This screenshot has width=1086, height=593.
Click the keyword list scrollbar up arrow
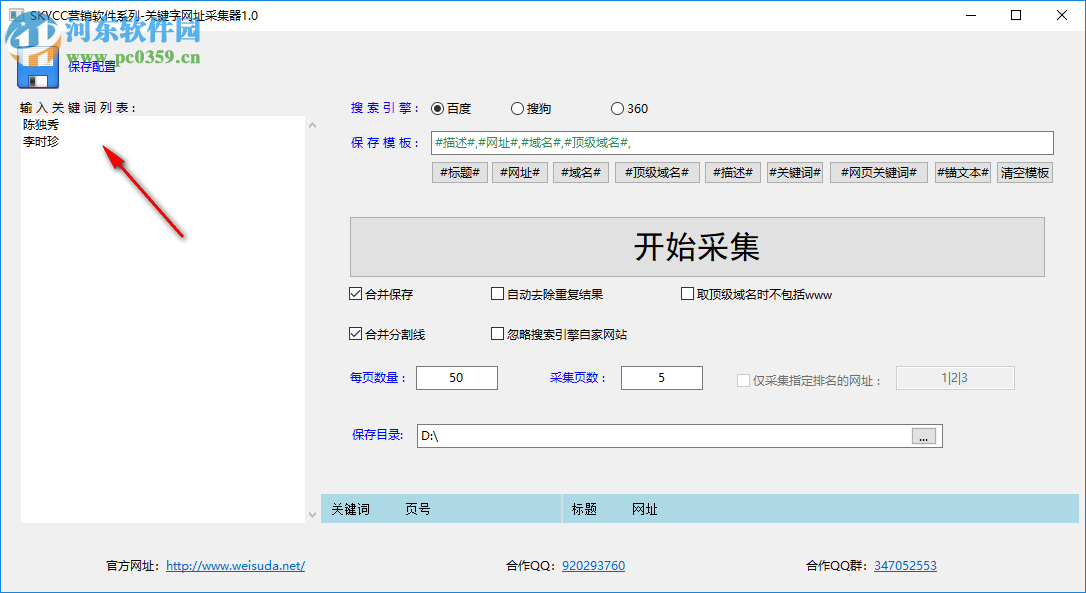coord(312,124)
